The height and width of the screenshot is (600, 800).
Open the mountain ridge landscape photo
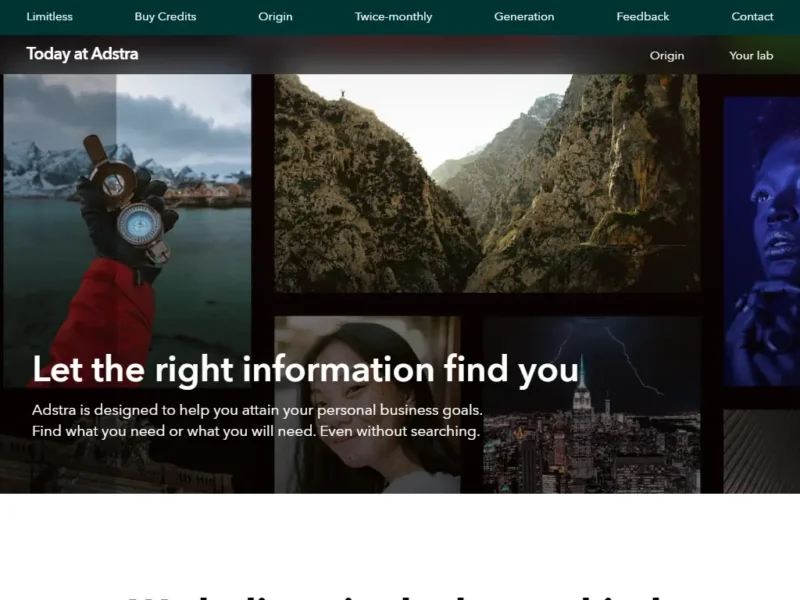(486, 183)
